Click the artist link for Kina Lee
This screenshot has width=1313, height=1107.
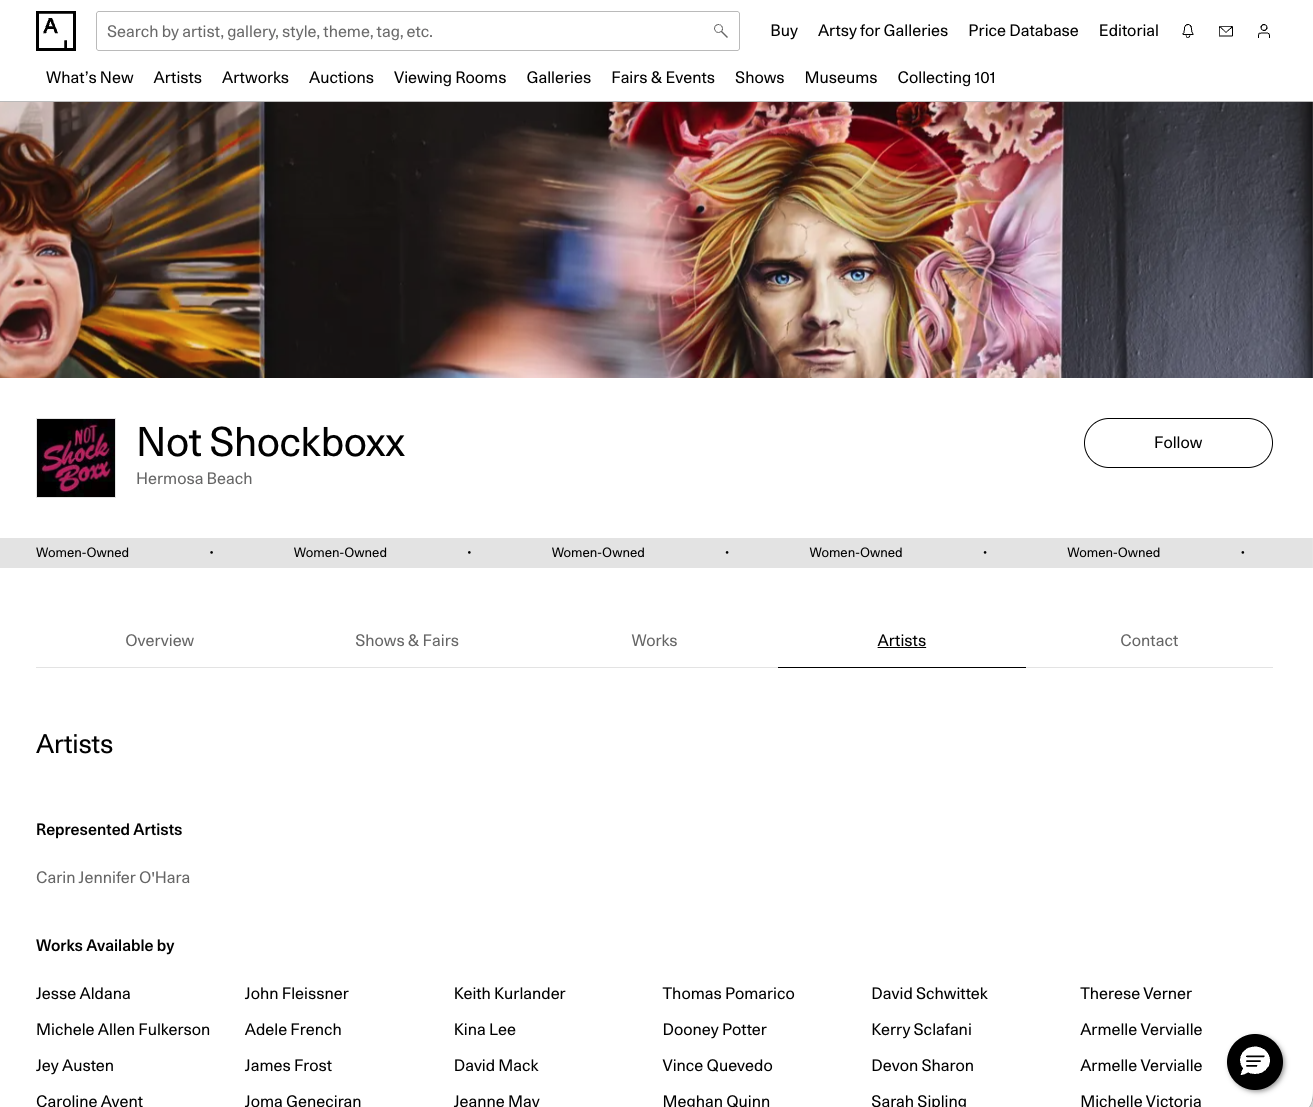point(485,1029)
